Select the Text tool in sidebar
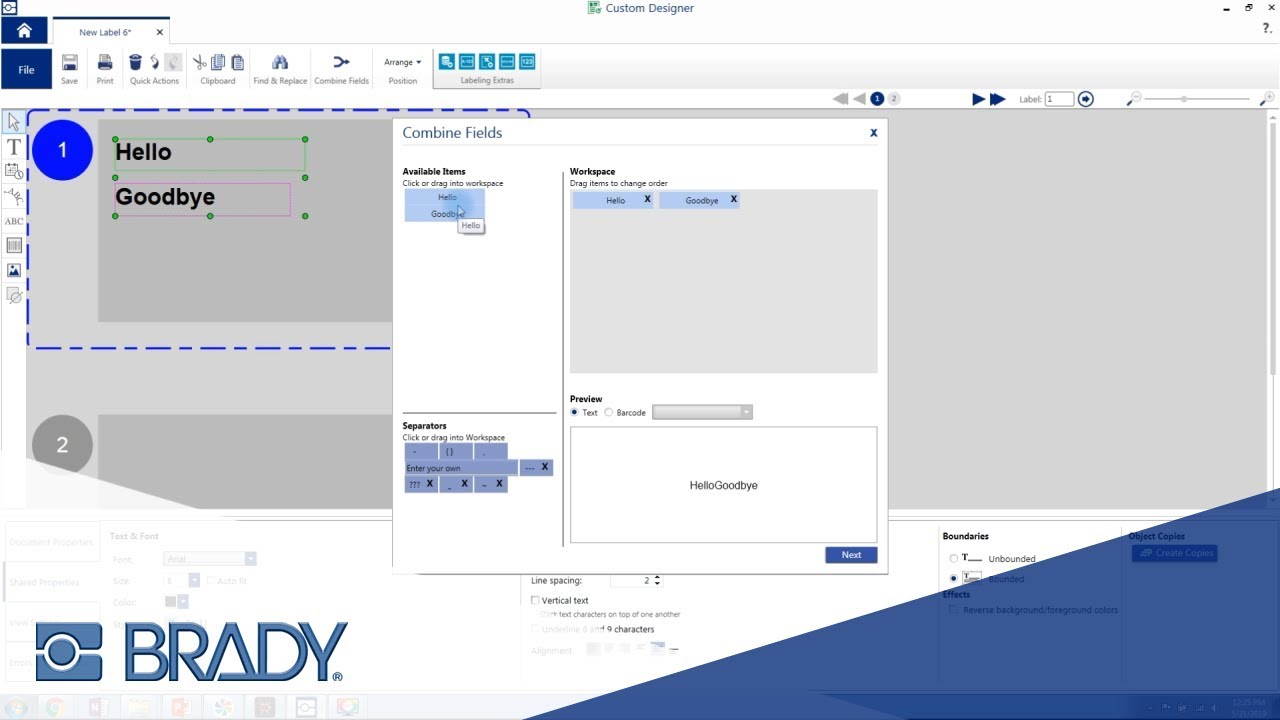 tap(14, 147)
